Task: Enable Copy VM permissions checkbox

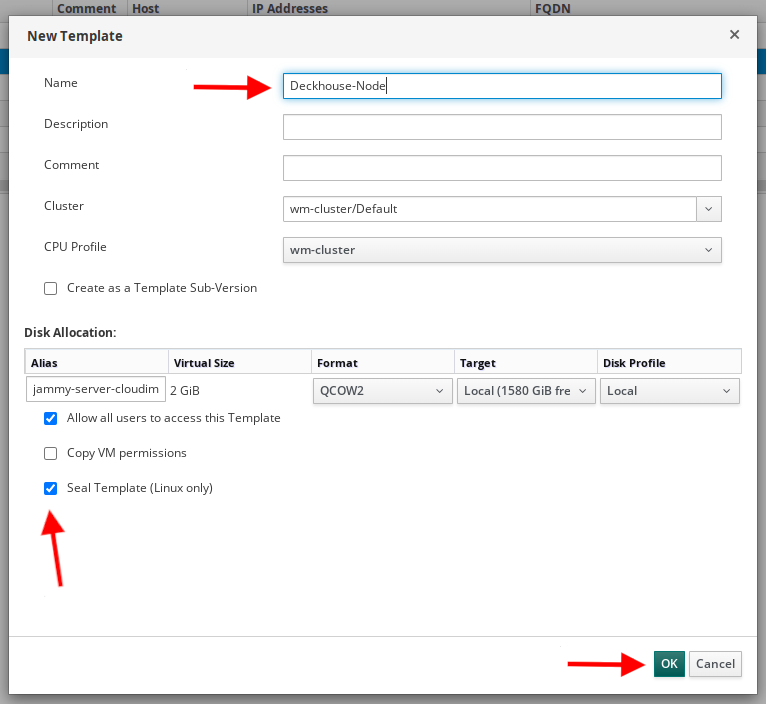Action: point(51,453)
